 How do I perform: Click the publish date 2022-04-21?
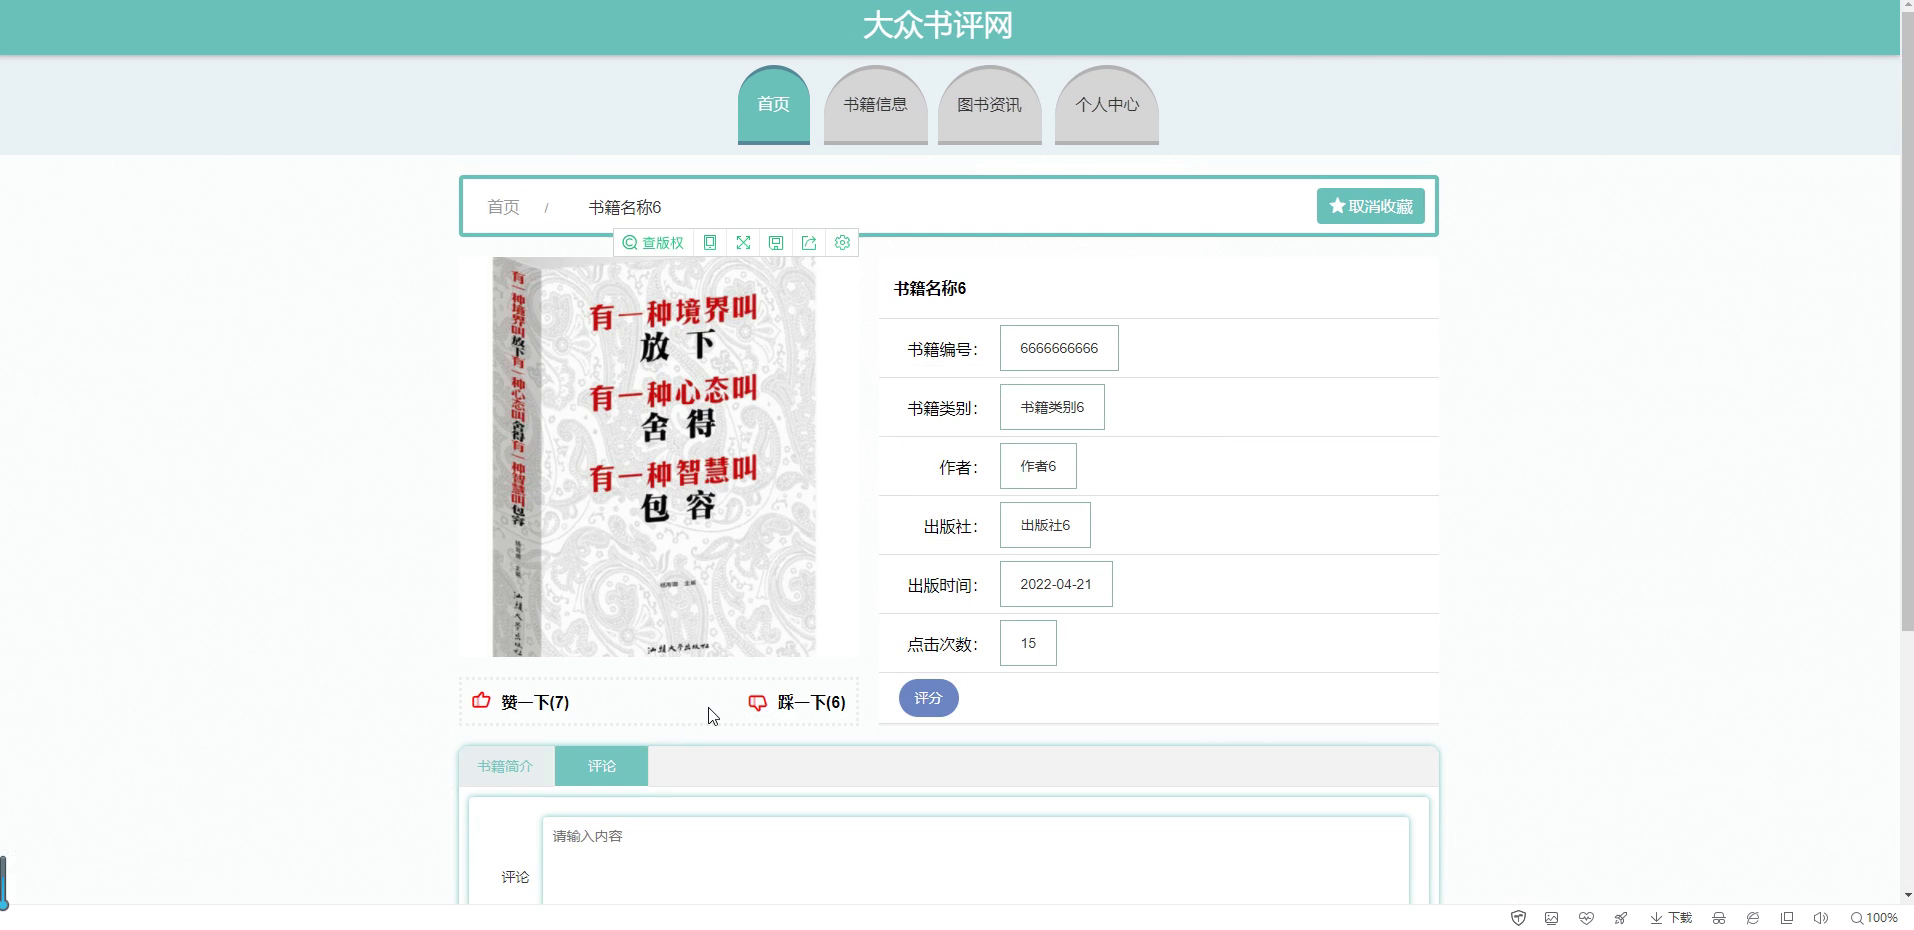pos(1056,584)
